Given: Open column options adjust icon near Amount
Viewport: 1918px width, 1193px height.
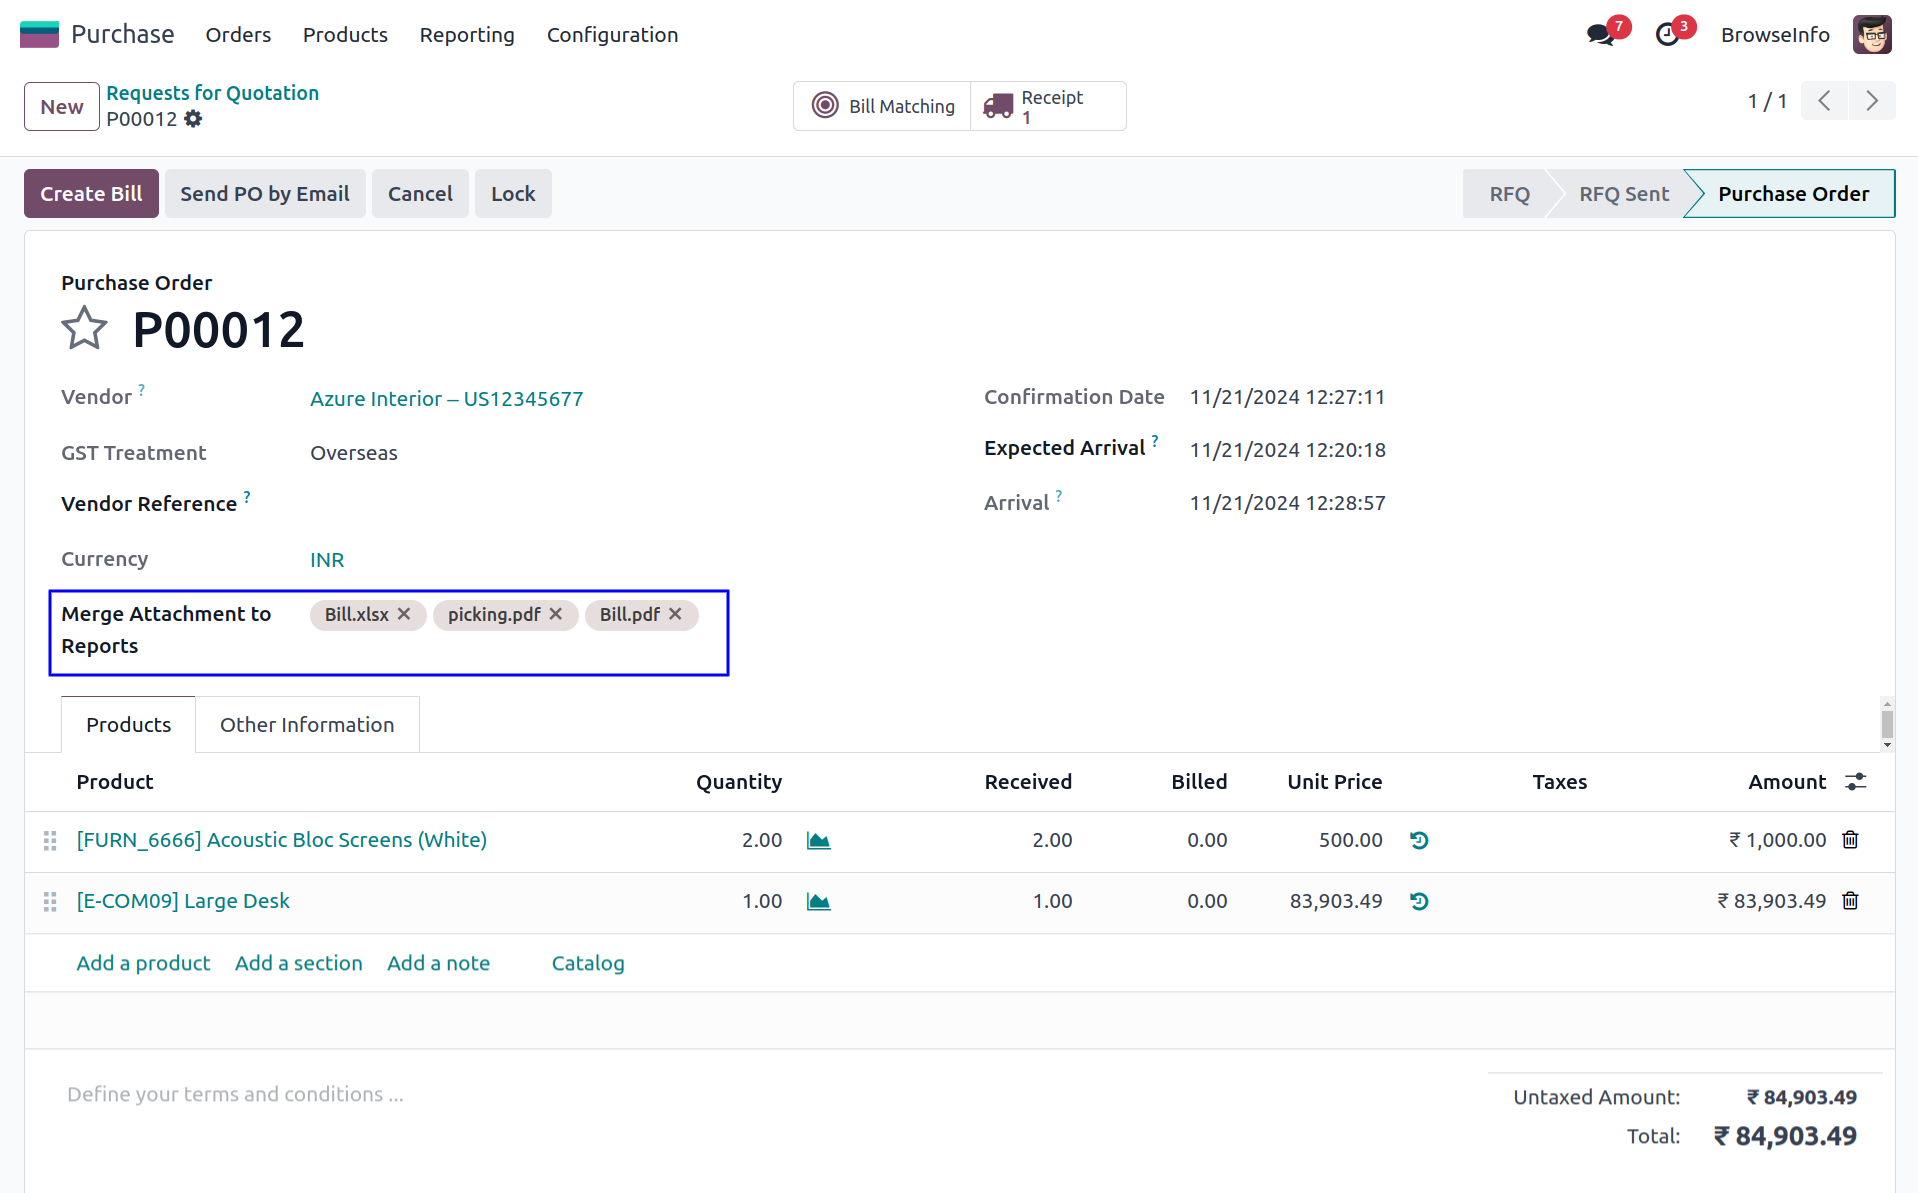Looking at the screenshot, I should (1856, 782).
